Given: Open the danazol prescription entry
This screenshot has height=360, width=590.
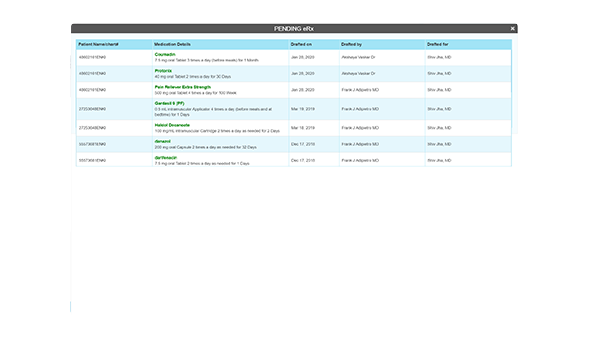Looking at the screenshot, I should point(163,141).
